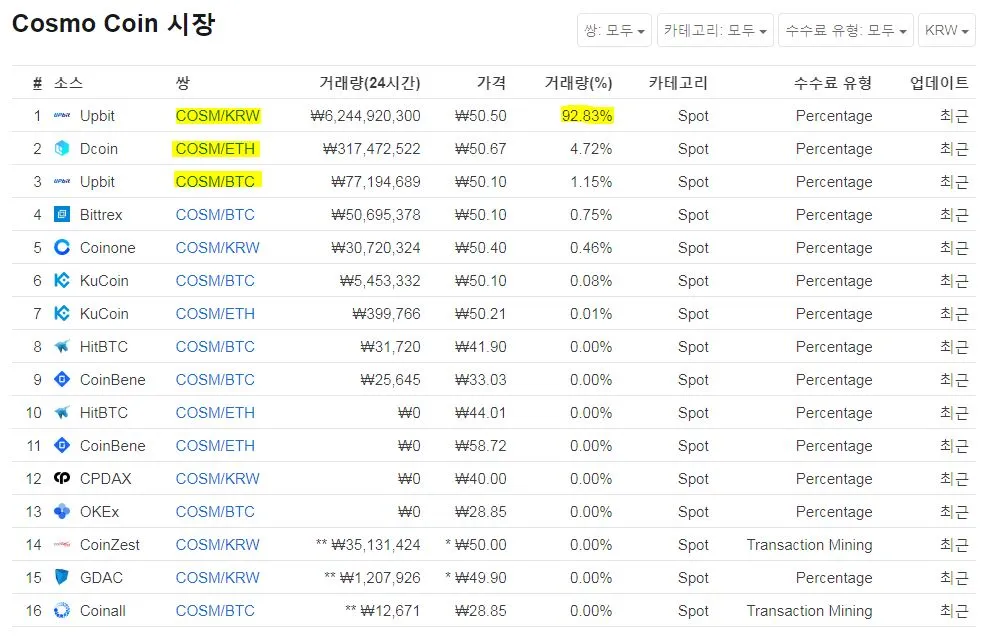Screen dimensions: 994x640
Task: Open CoinZest COSM/KRW pair link
Action: point(217,544)
